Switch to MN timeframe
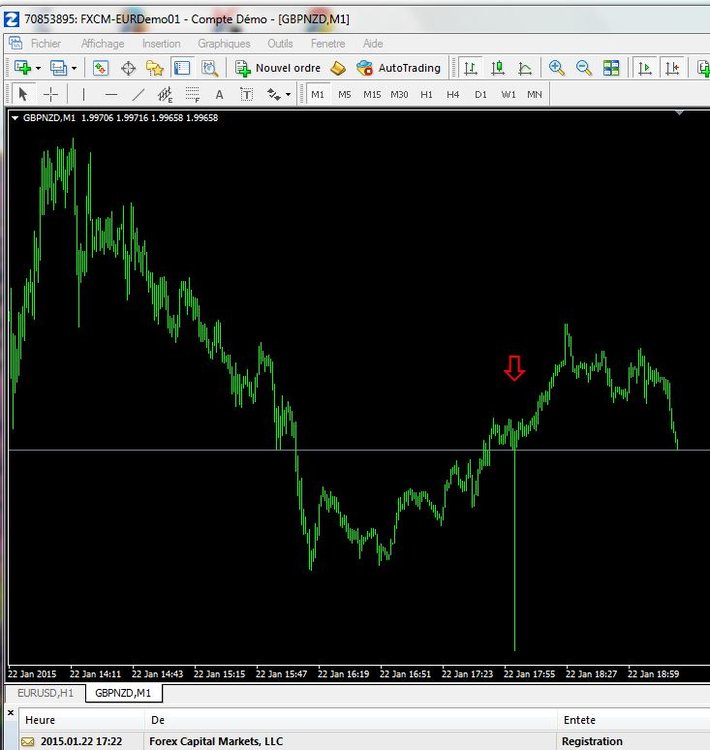The image size is (710, 750). [x=534, y=94]
